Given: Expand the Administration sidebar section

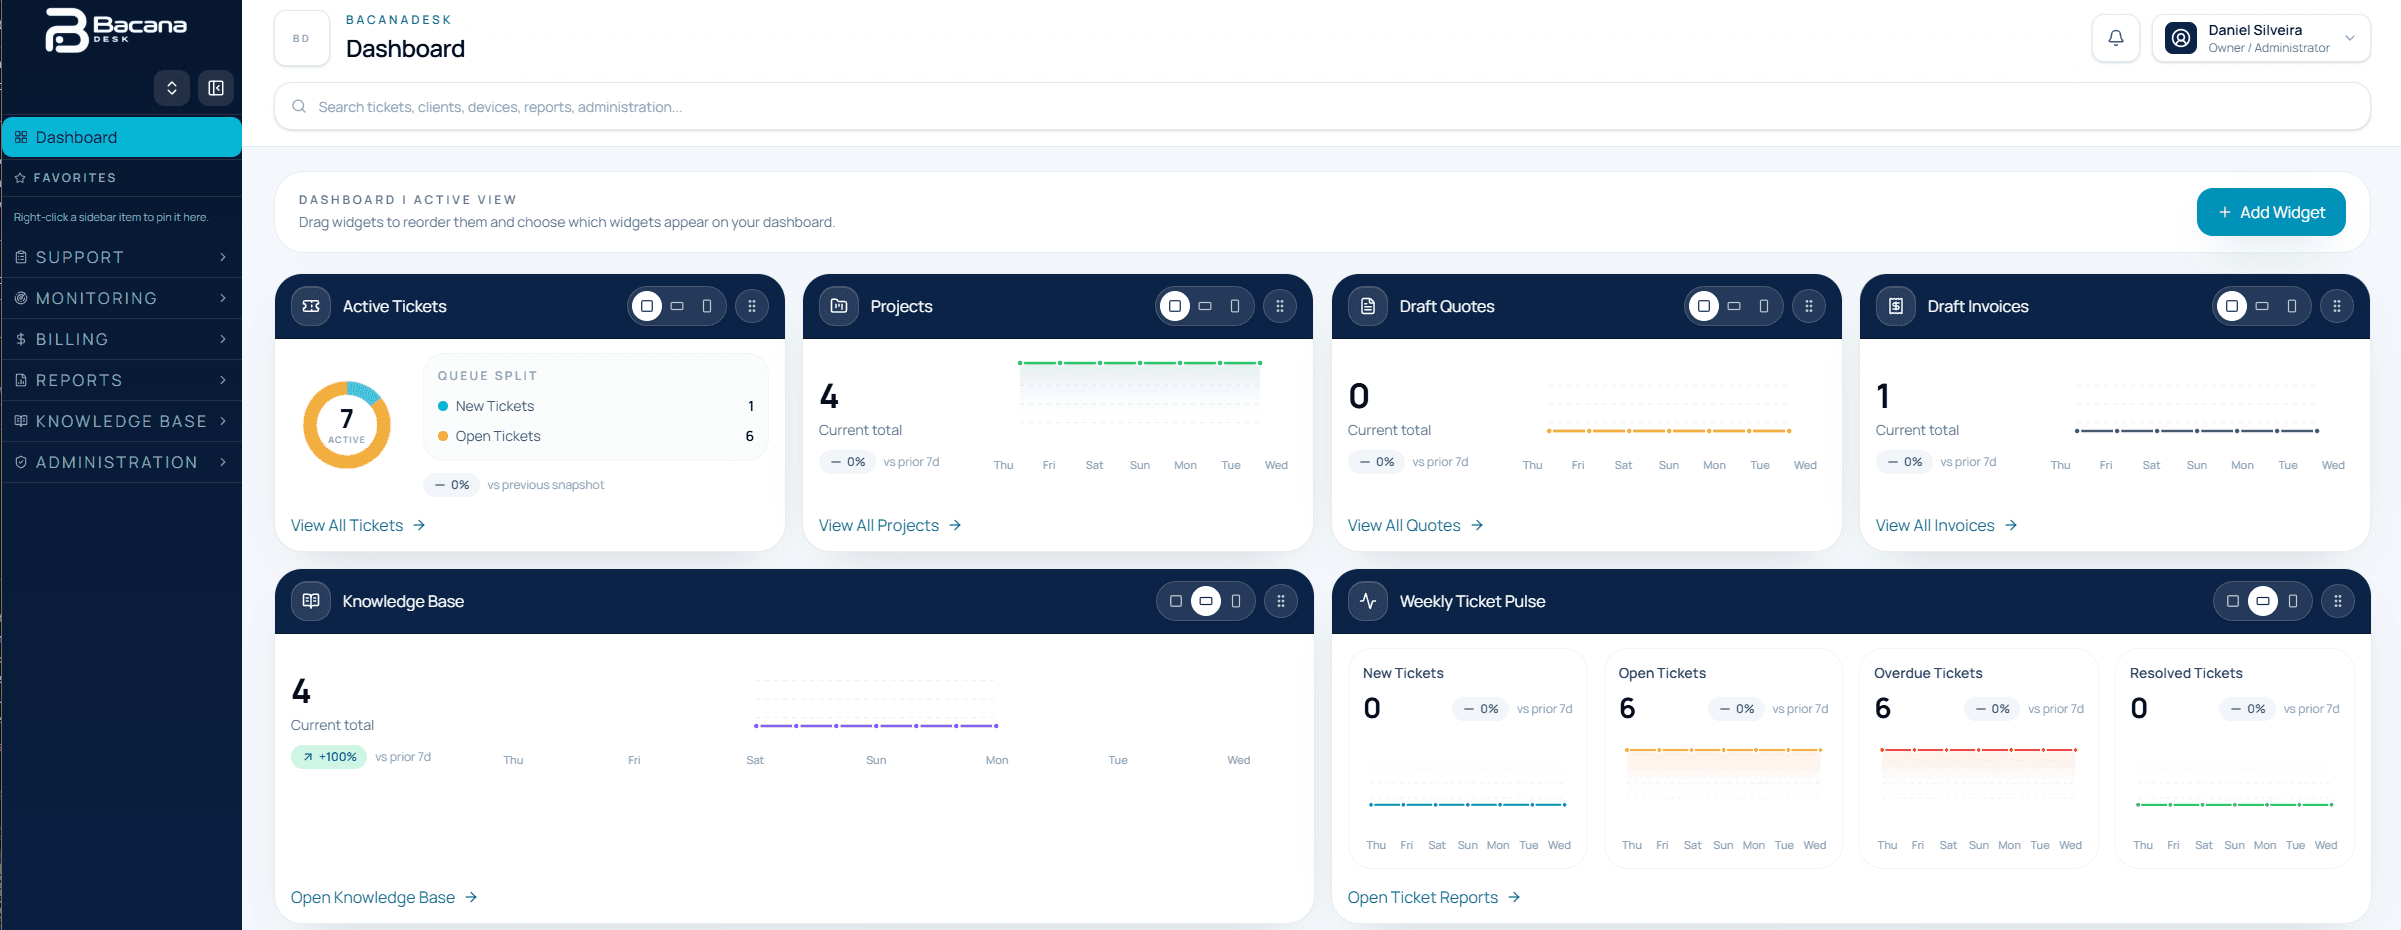Looking at the screenshot, I should (121, 462).
